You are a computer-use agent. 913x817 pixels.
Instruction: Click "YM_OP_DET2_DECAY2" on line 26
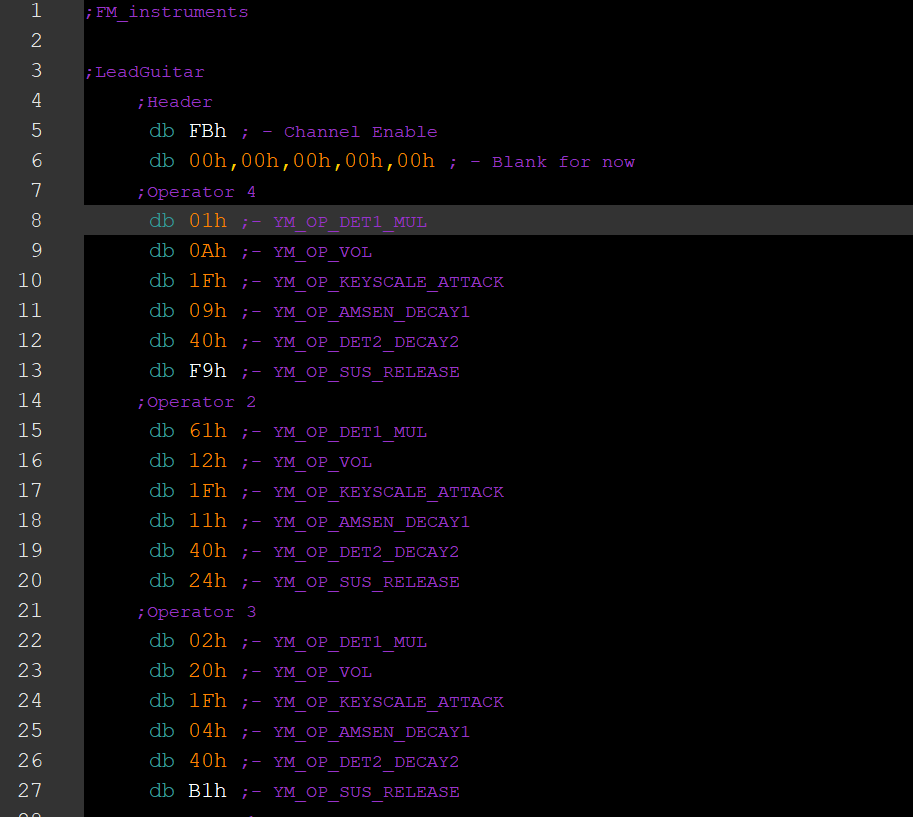click(x=366, y=762)
